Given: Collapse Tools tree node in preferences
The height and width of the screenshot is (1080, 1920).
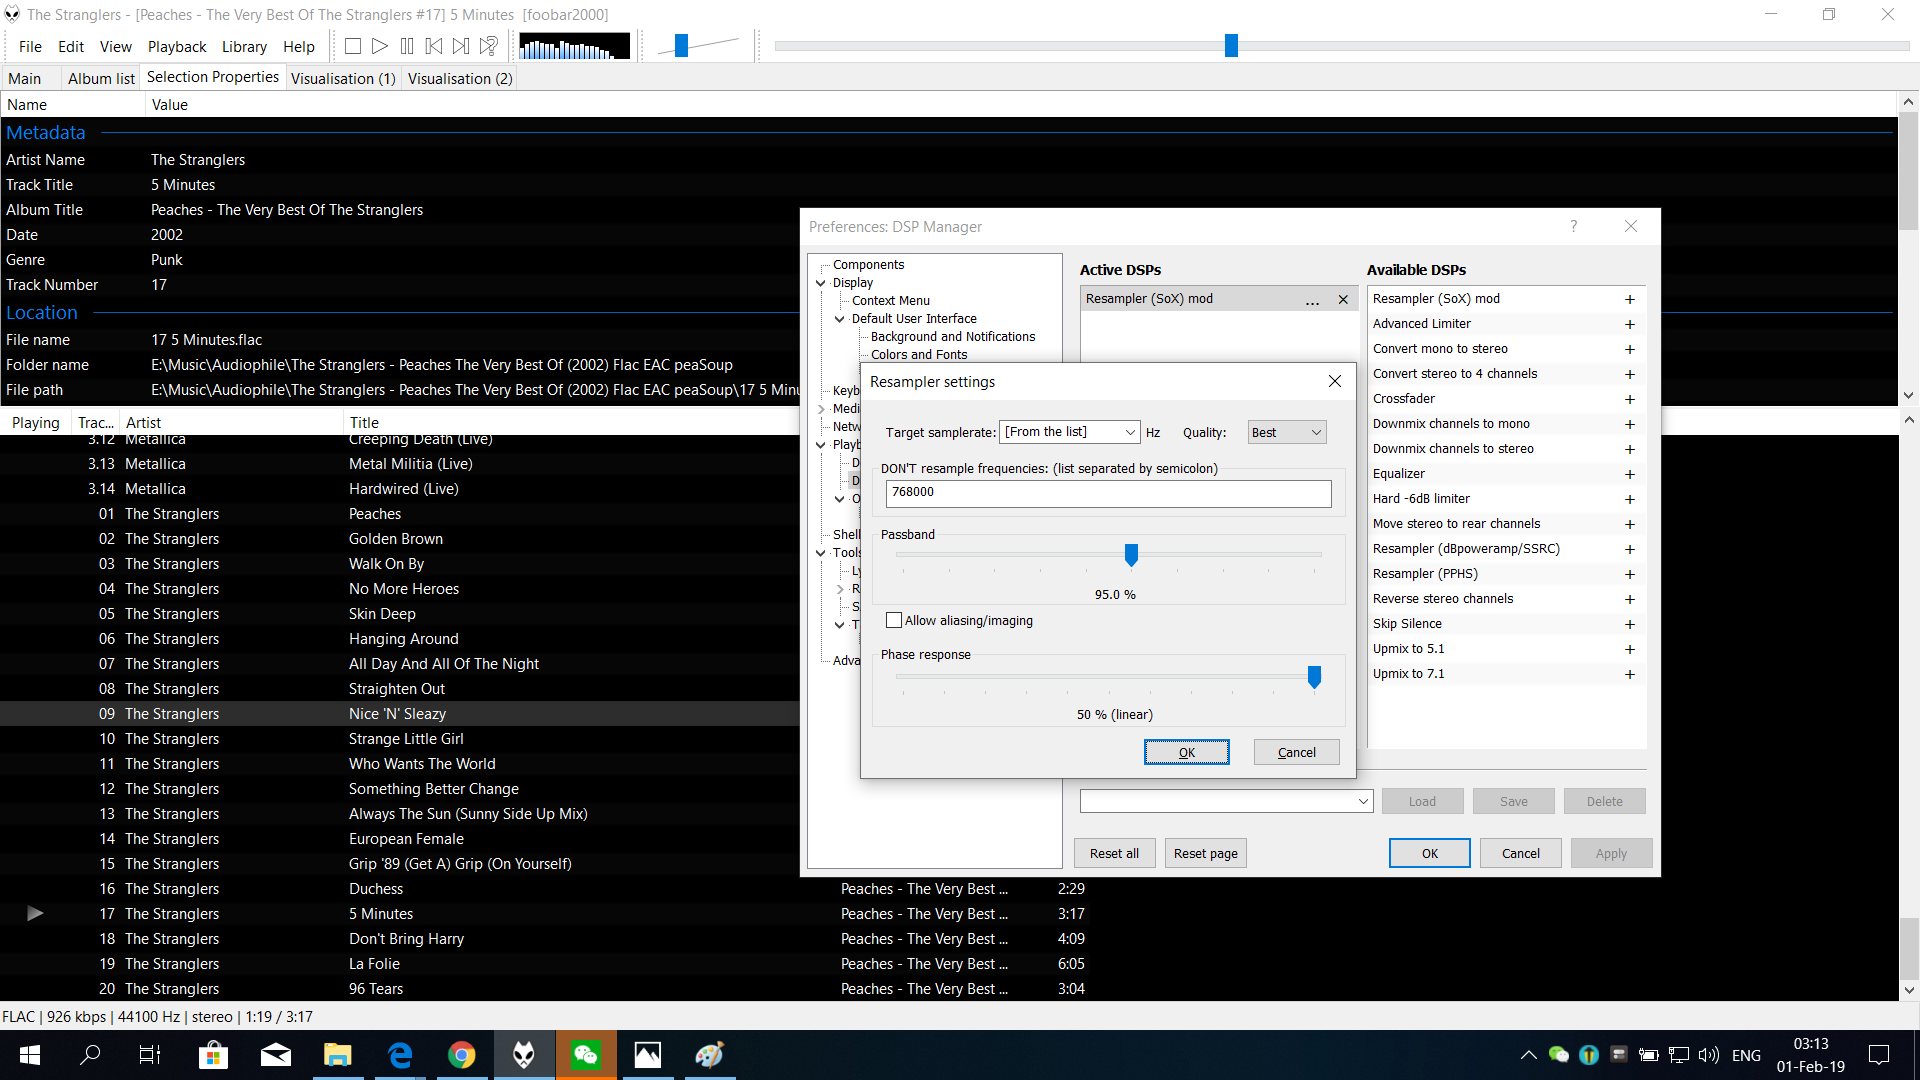Looking at the screenshot, I should tap(821, 553).
